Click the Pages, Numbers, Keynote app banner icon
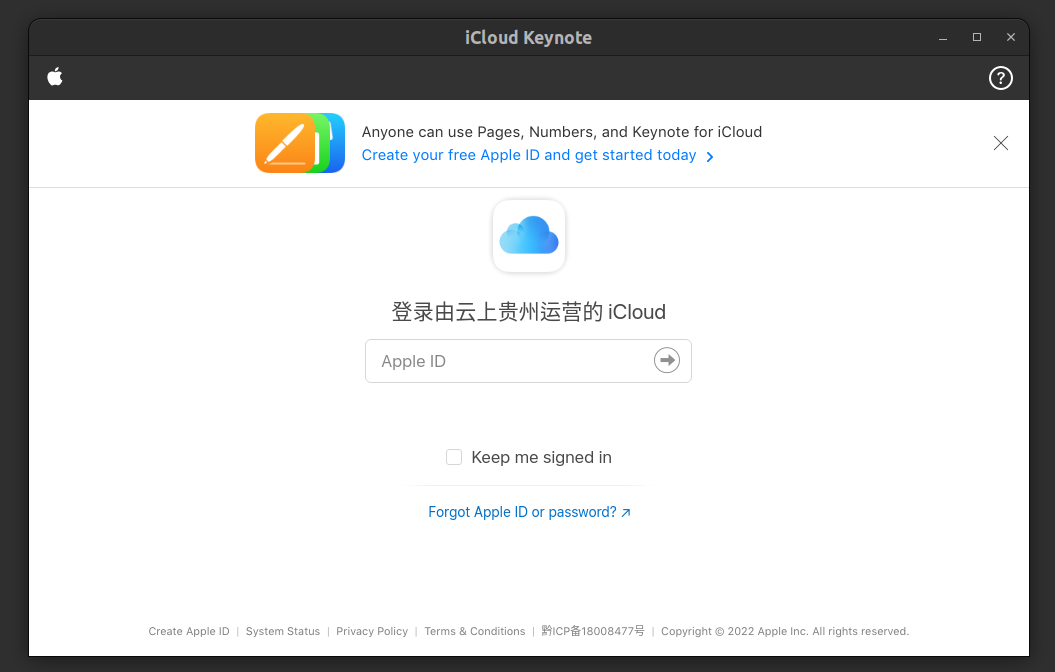1055x672 pixels. 300,143
